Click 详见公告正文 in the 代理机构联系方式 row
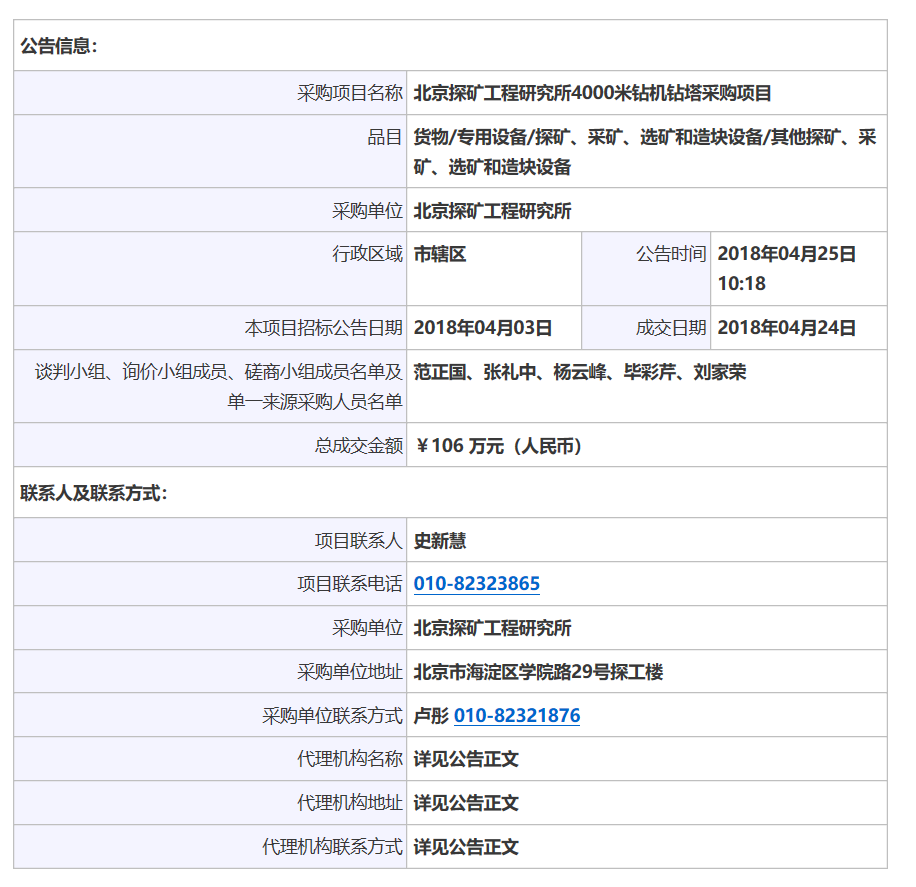The height and width of the screenshot is (887, 916). tap(466, 847)
